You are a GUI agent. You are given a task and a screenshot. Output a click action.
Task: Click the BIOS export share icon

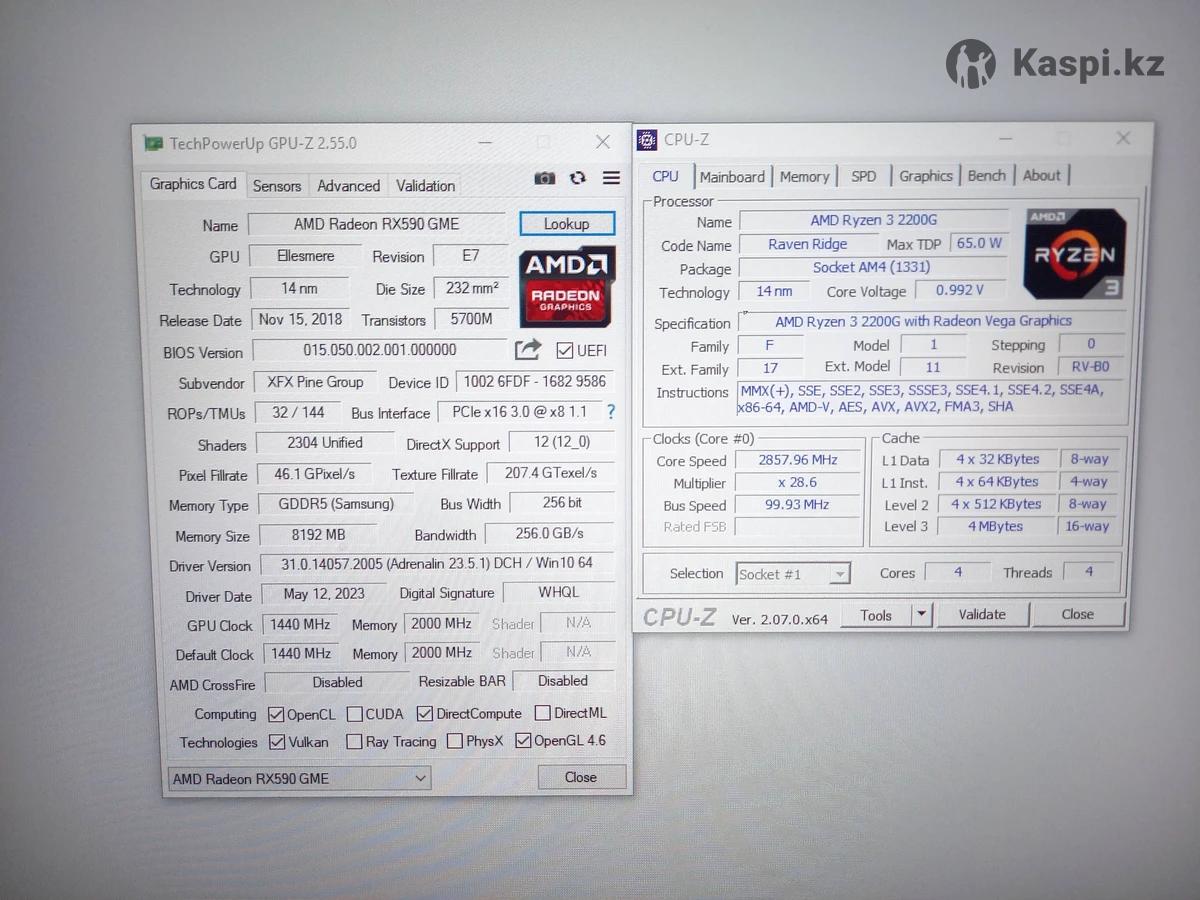click(528, 349)
